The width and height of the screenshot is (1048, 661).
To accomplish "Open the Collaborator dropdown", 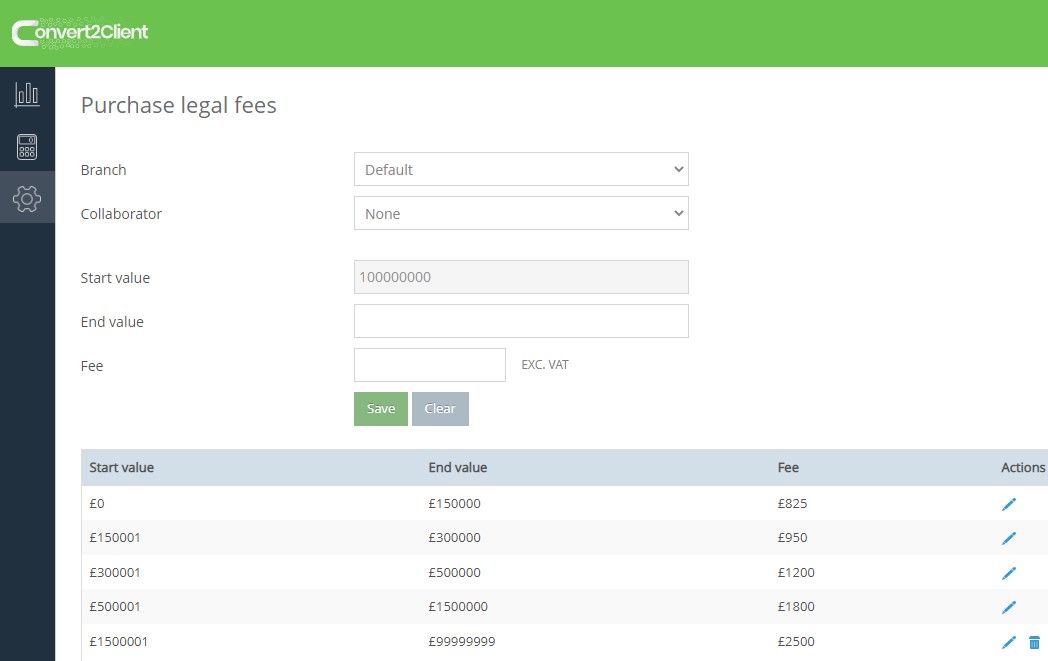I will click(520, 213).
